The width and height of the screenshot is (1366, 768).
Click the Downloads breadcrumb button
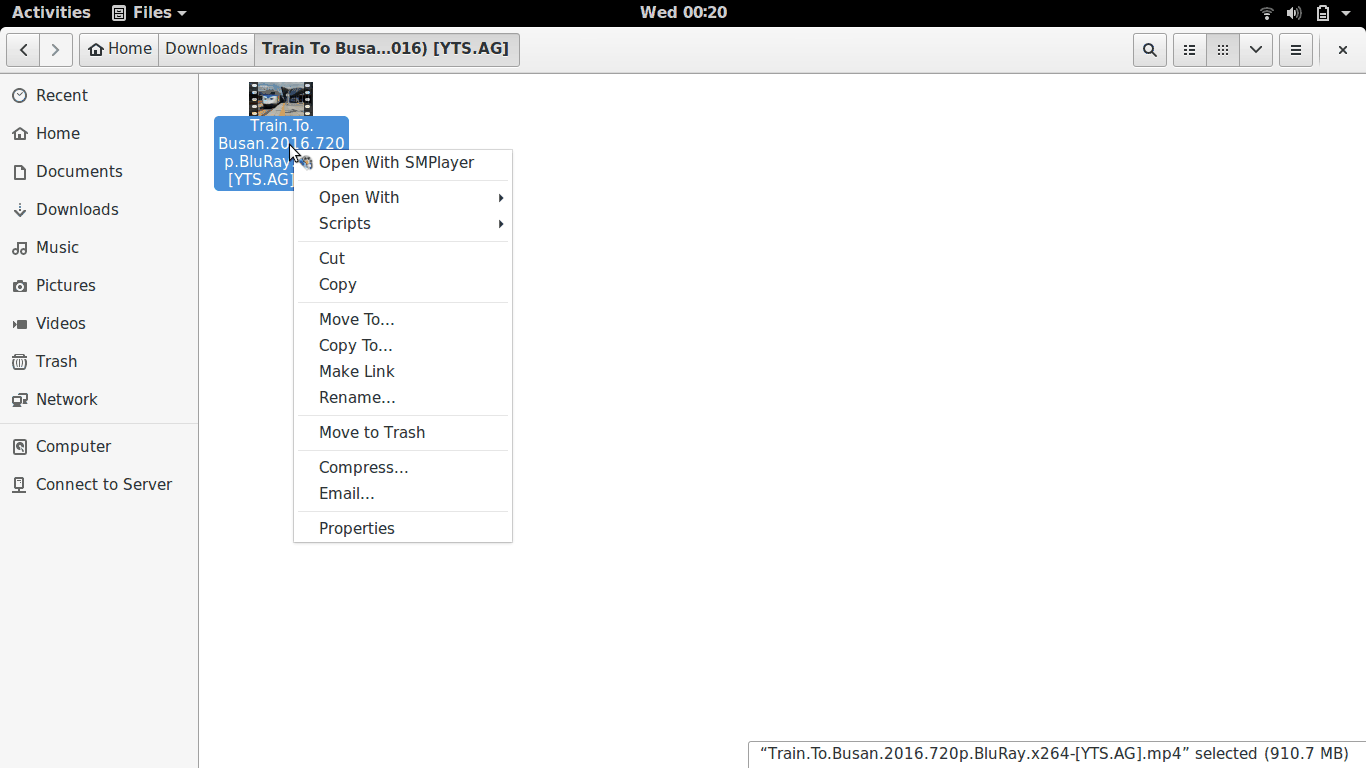pos(206,49)
